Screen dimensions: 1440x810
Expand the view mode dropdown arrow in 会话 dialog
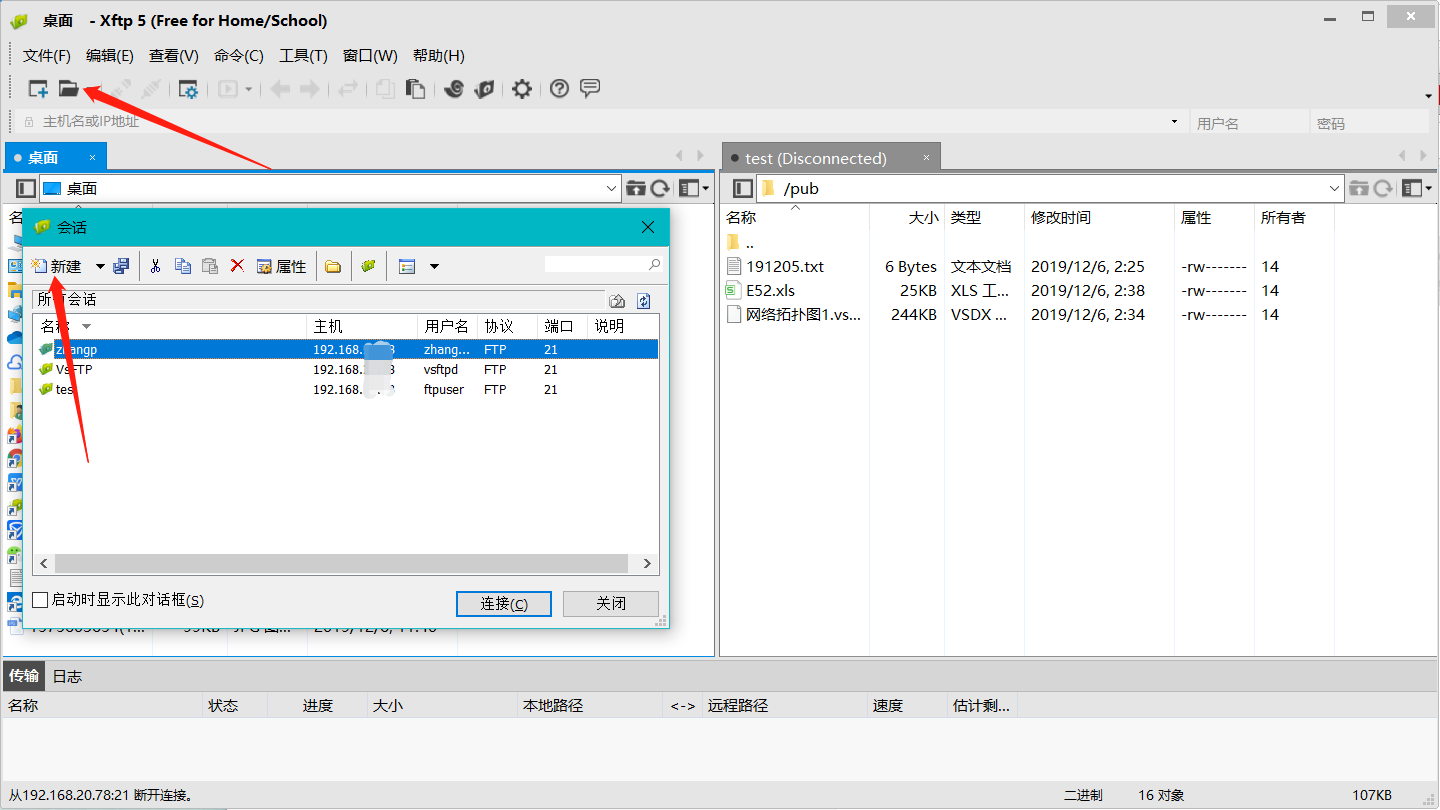coord(434,266)
